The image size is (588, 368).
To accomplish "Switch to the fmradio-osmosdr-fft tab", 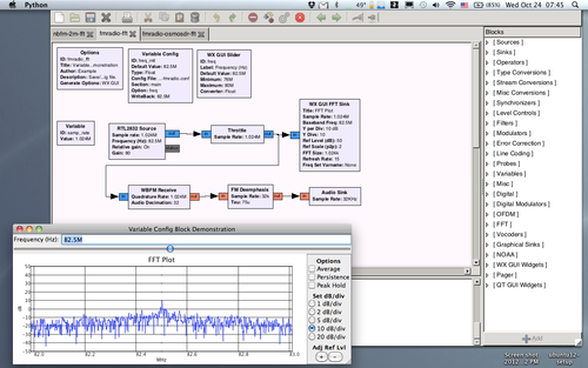I will pyautogui.click(x=169, y=34).
